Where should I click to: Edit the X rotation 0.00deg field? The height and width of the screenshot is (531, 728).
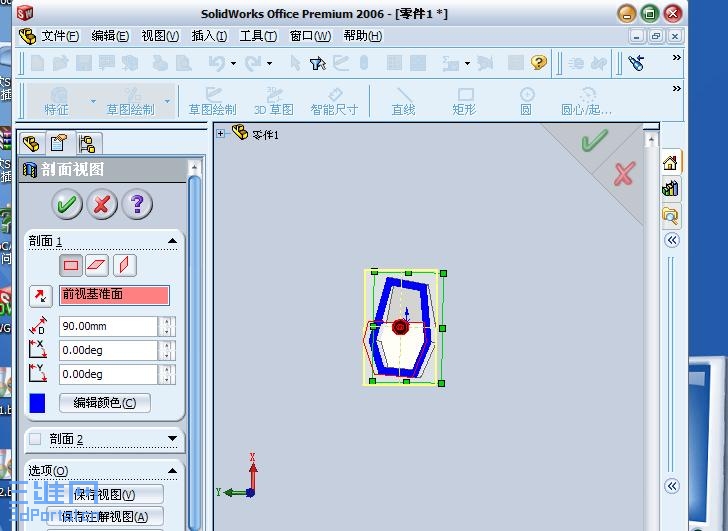(109, 350)
